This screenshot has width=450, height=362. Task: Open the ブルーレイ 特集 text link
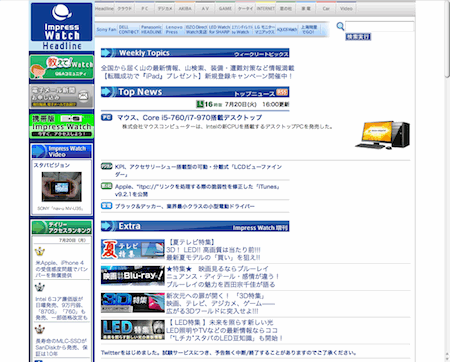(x=223, y=277)
